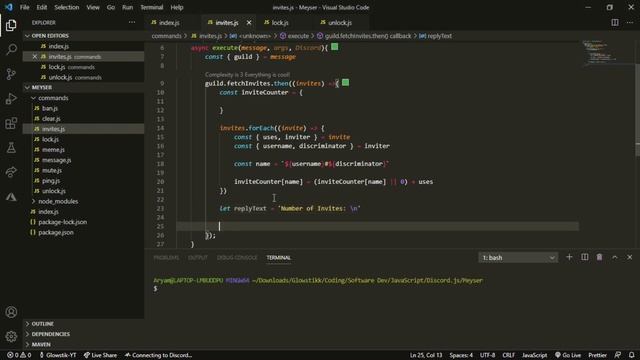Collapse the MEYSER folder section
Viewport: 640px width, 360px height.
(x=83, y=87)
